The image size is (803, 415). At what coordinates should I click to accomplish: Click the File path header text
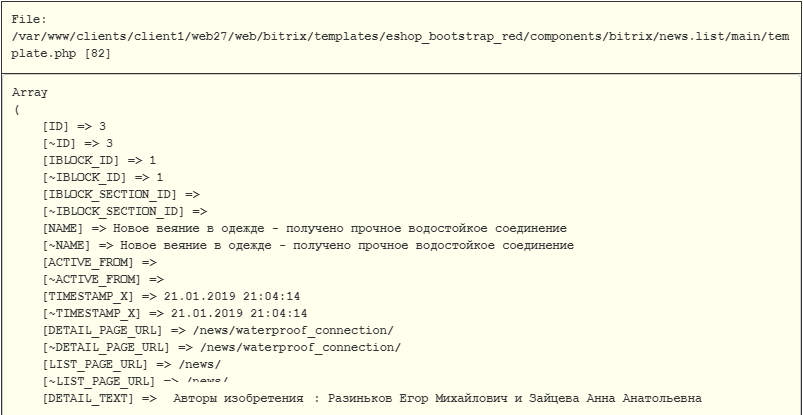400,37
